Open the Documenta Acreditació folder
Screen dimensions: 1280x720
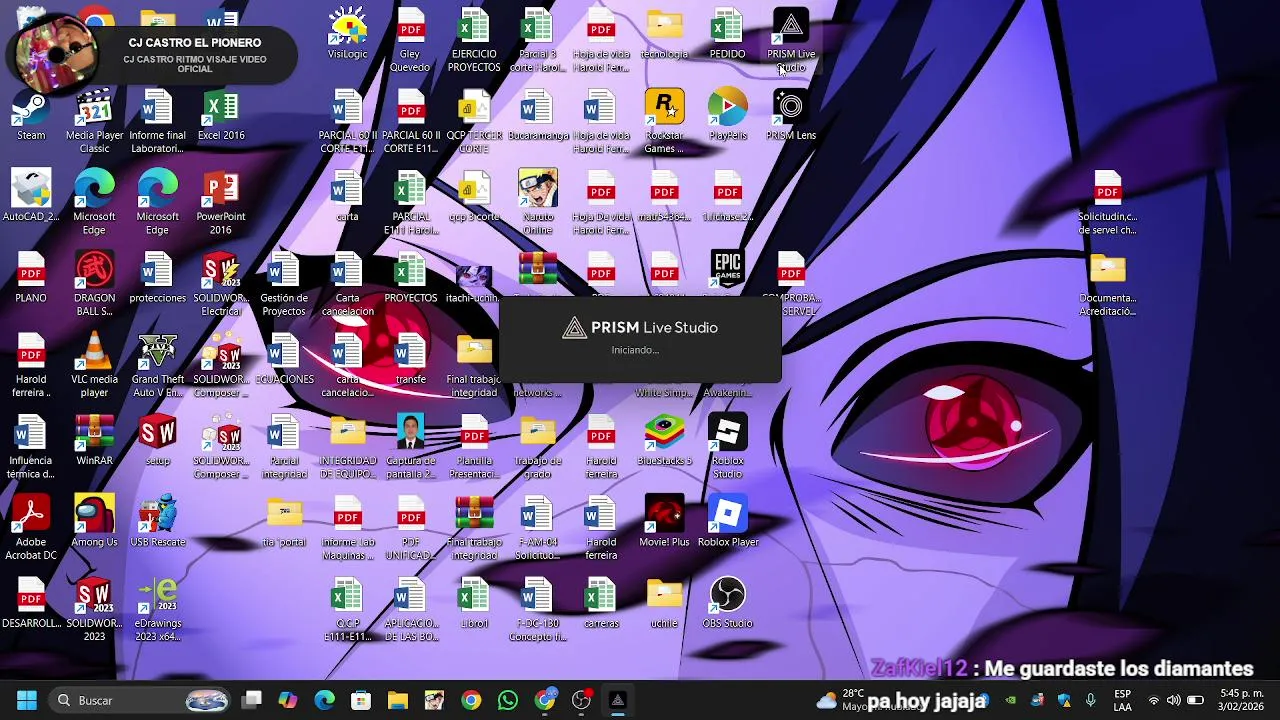[1108, 283]
